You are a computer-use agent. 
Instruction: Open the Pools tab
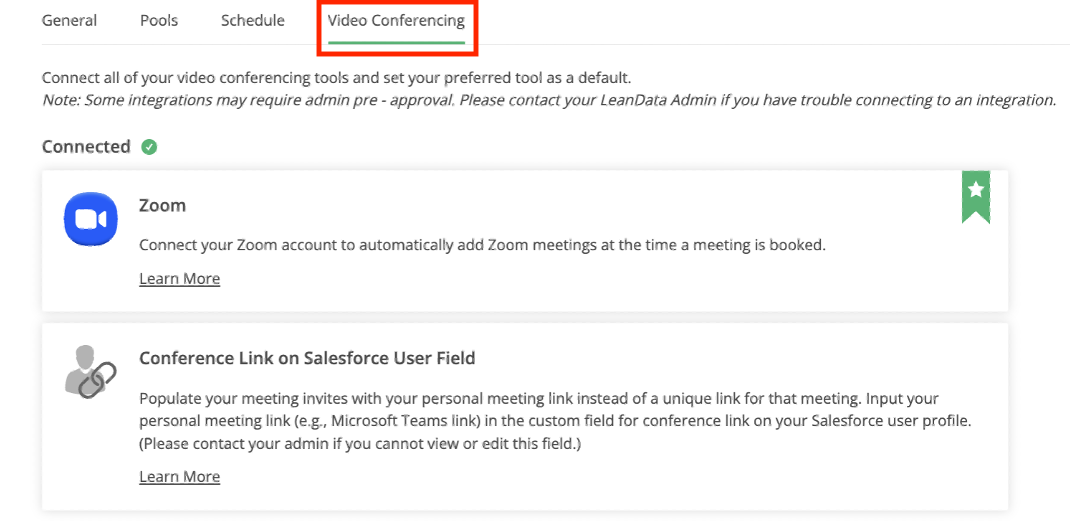coord(159,21)
